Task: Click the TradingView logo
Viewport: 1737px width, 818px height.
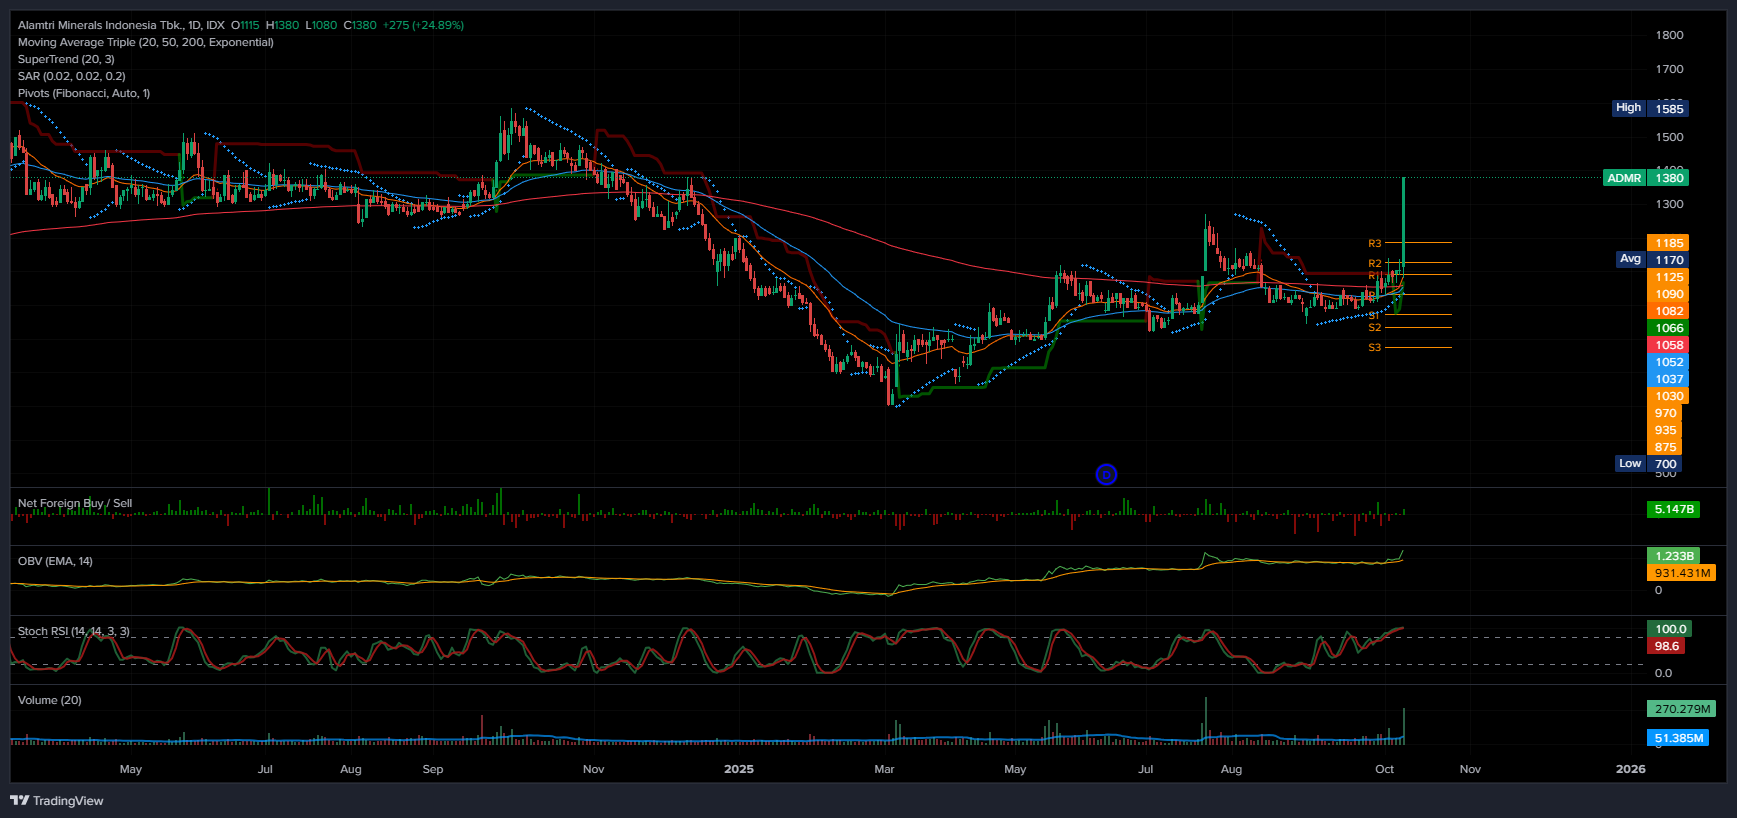Action: click(x=57, y=800)
